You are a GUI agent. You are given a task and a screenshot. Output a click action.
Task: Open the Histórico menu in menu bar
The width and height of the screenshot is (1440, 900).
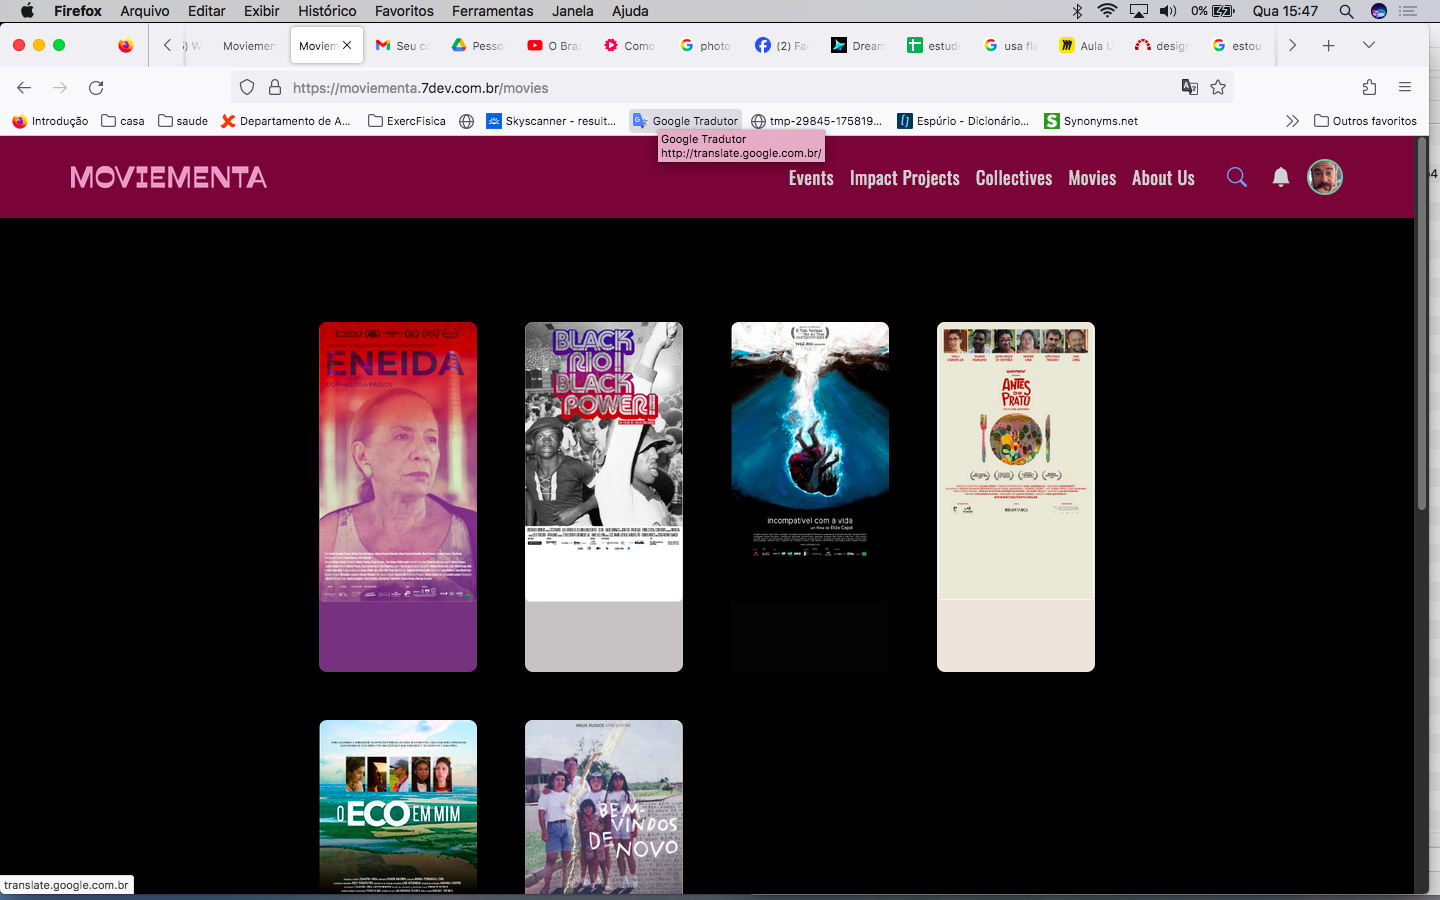(326, 11)
